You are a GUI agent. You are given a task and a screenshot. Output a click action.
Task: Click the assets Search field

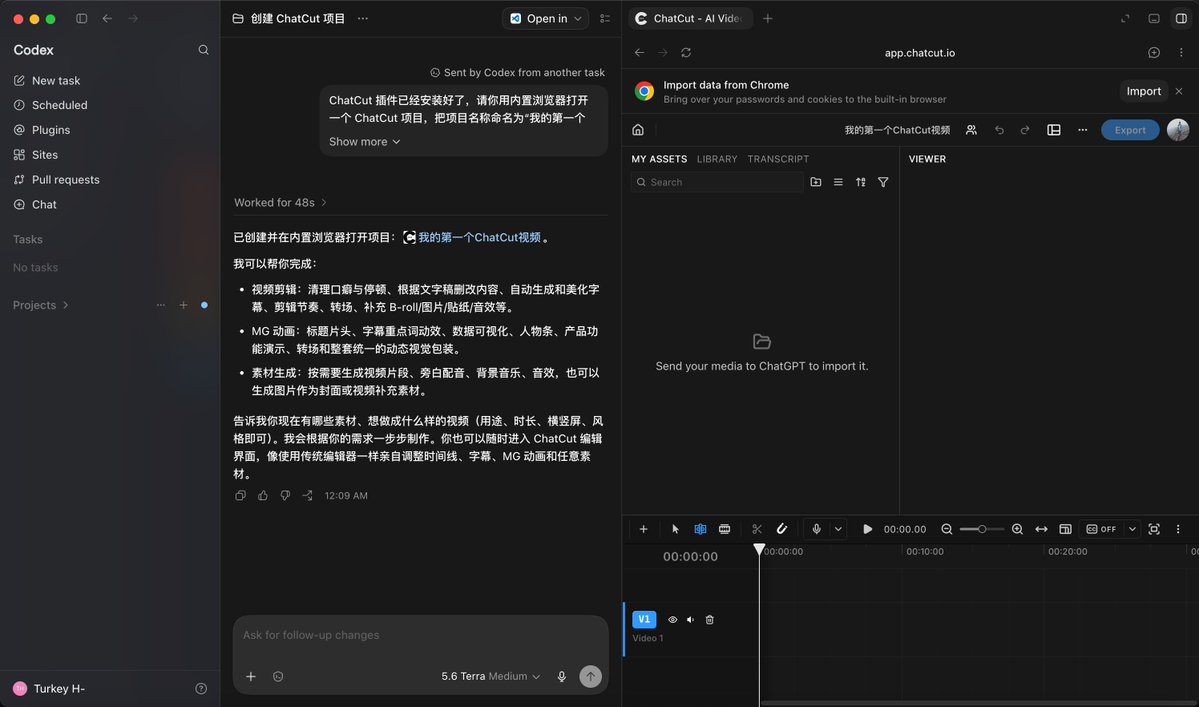[717, 182]
